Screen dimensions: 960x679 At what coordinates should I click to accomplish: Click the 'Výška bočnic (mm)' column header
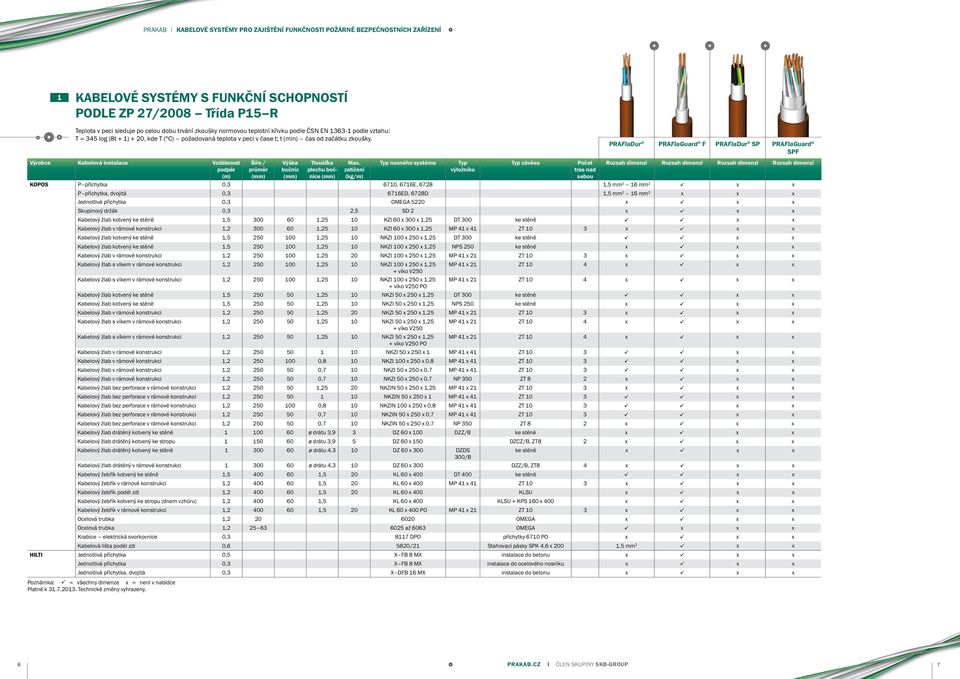click(x=290, y=169)
